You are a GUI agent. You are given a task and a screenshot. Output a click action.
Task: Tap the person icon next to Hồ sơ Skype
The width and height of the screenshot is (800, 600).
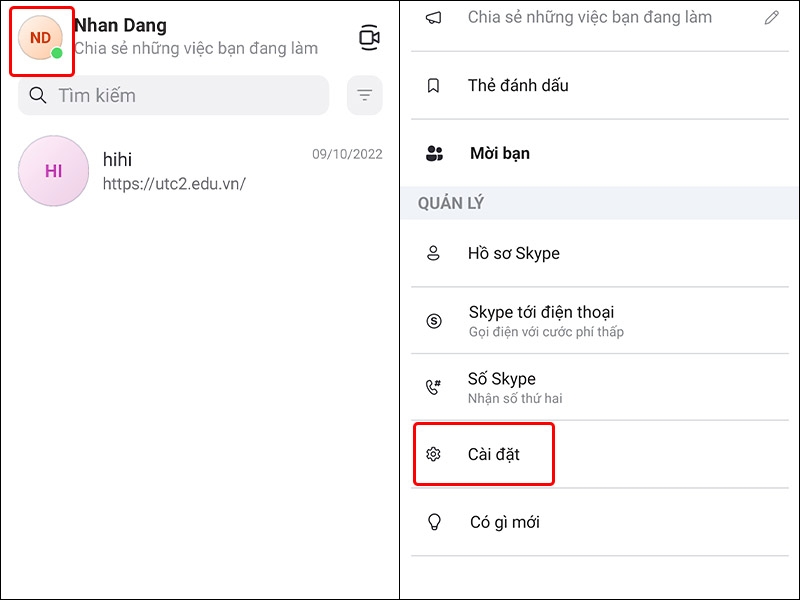pyautogui.click(x=433, y=253)
